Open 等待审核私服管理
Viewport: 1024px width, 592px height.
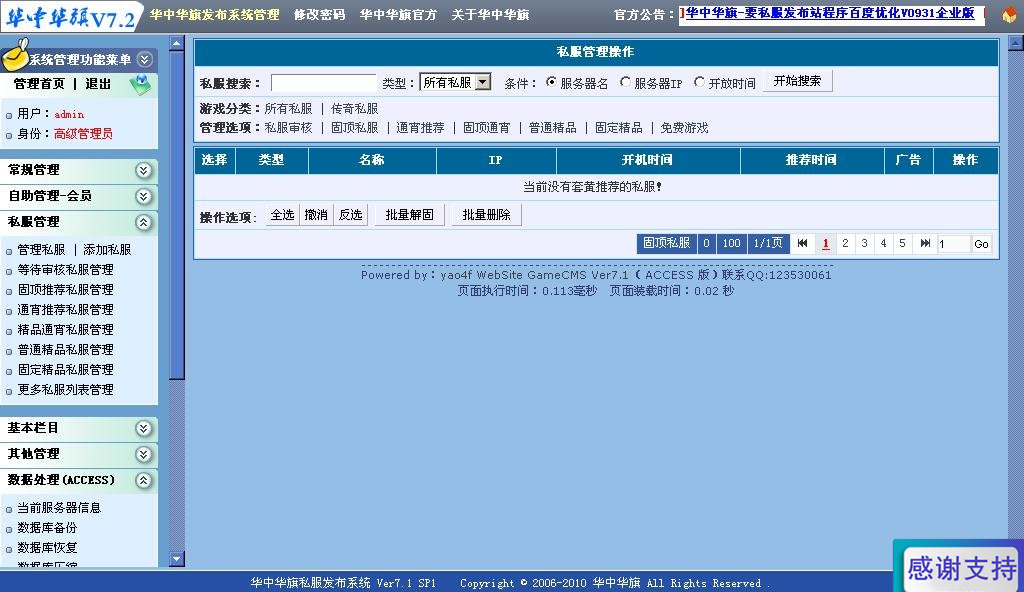(65, 270)
